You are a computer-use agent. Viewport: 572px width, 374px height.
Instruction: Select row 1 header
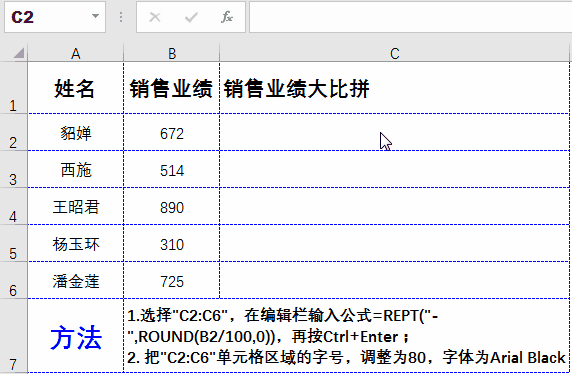pyautogui.click(x=13, y=88)
